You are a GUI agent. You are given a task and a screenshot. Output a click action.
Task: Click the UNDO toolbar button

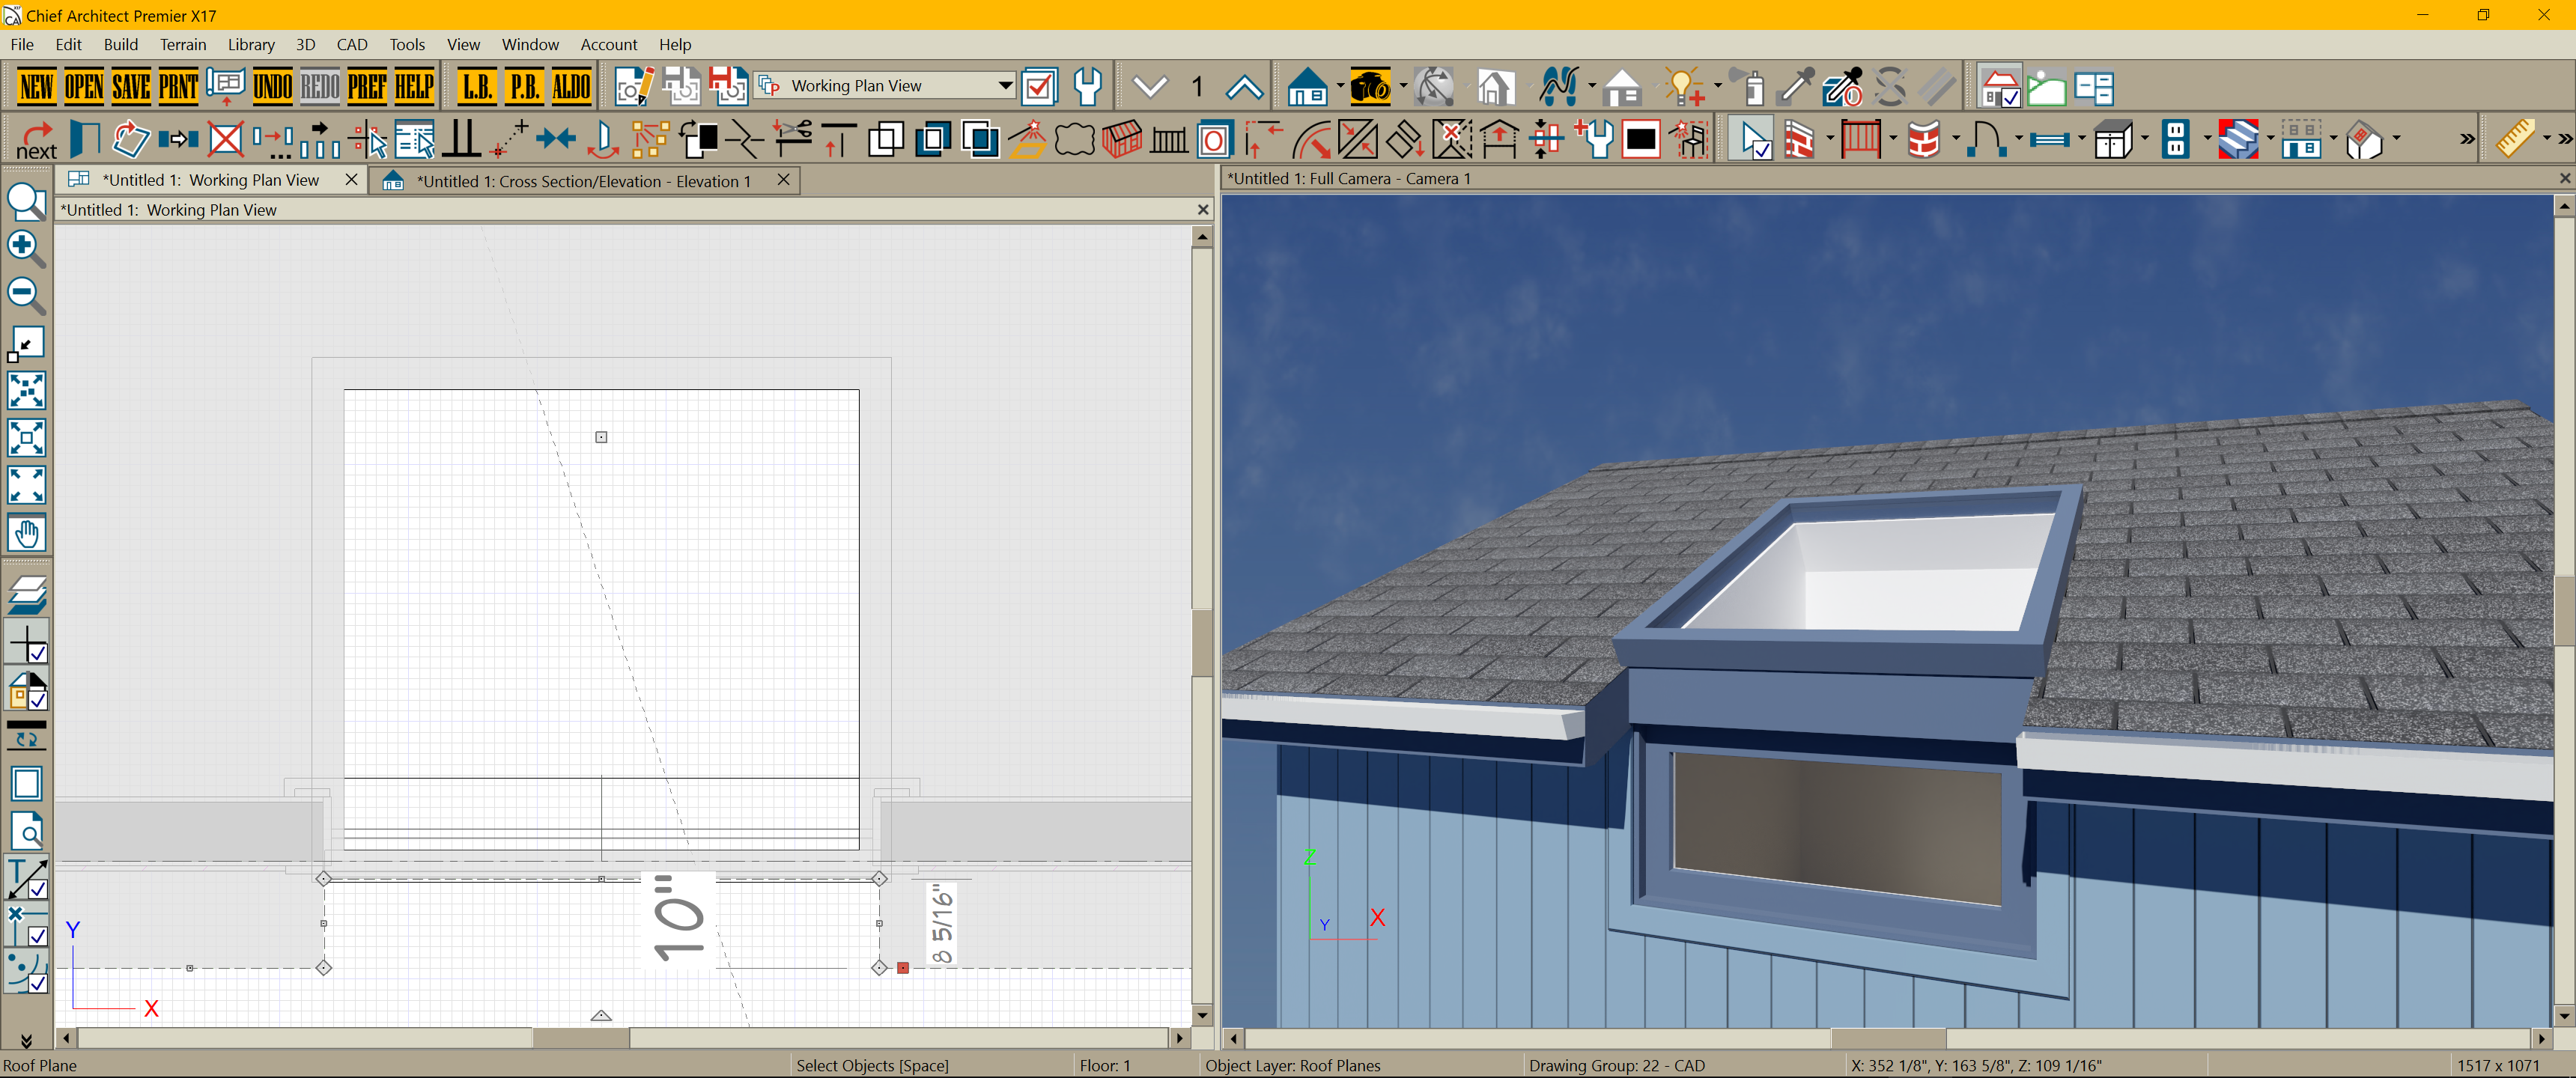click(x=272, y=87)
